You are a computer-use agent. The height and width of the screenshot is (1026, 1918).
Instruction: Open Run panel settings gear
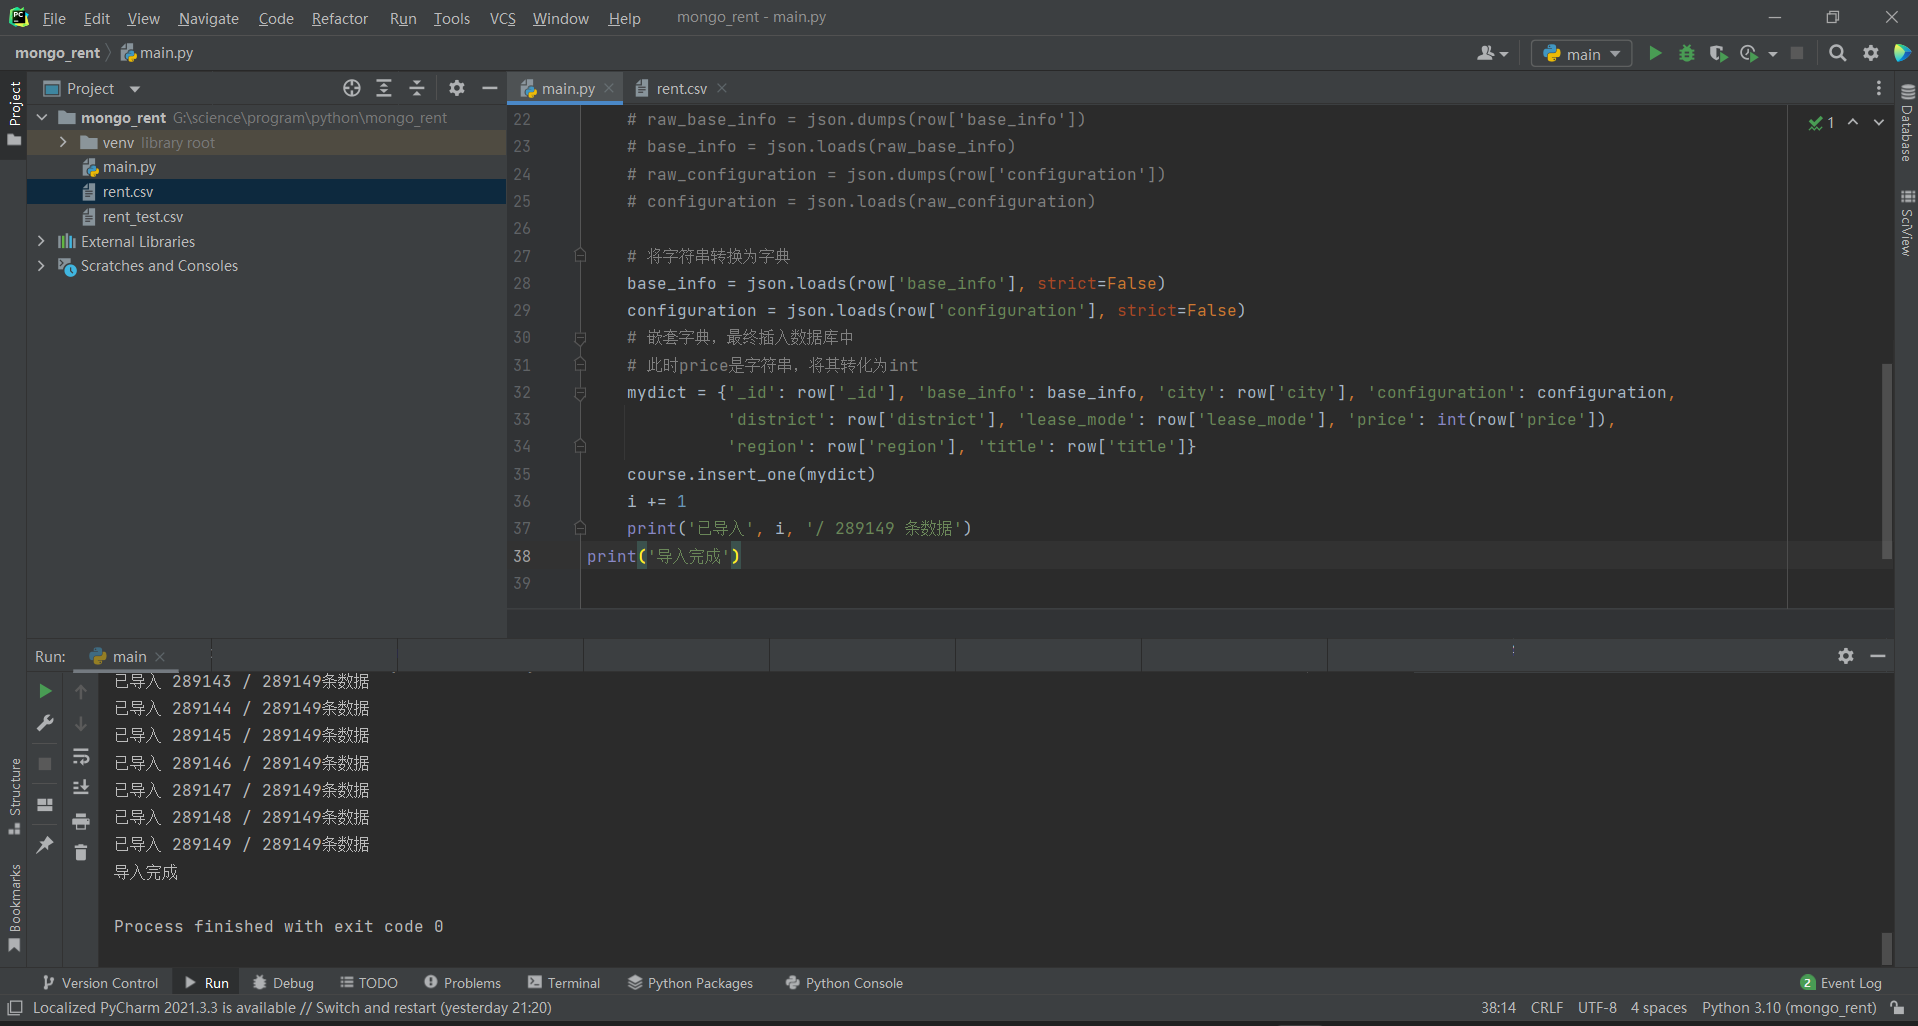point(1846,656)
